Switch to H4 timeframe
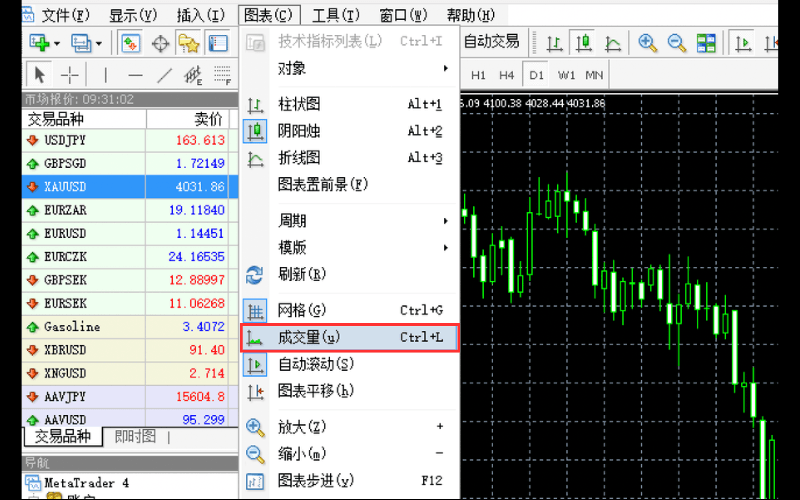Viewport: 800px width, 500px height. (506, 76)
